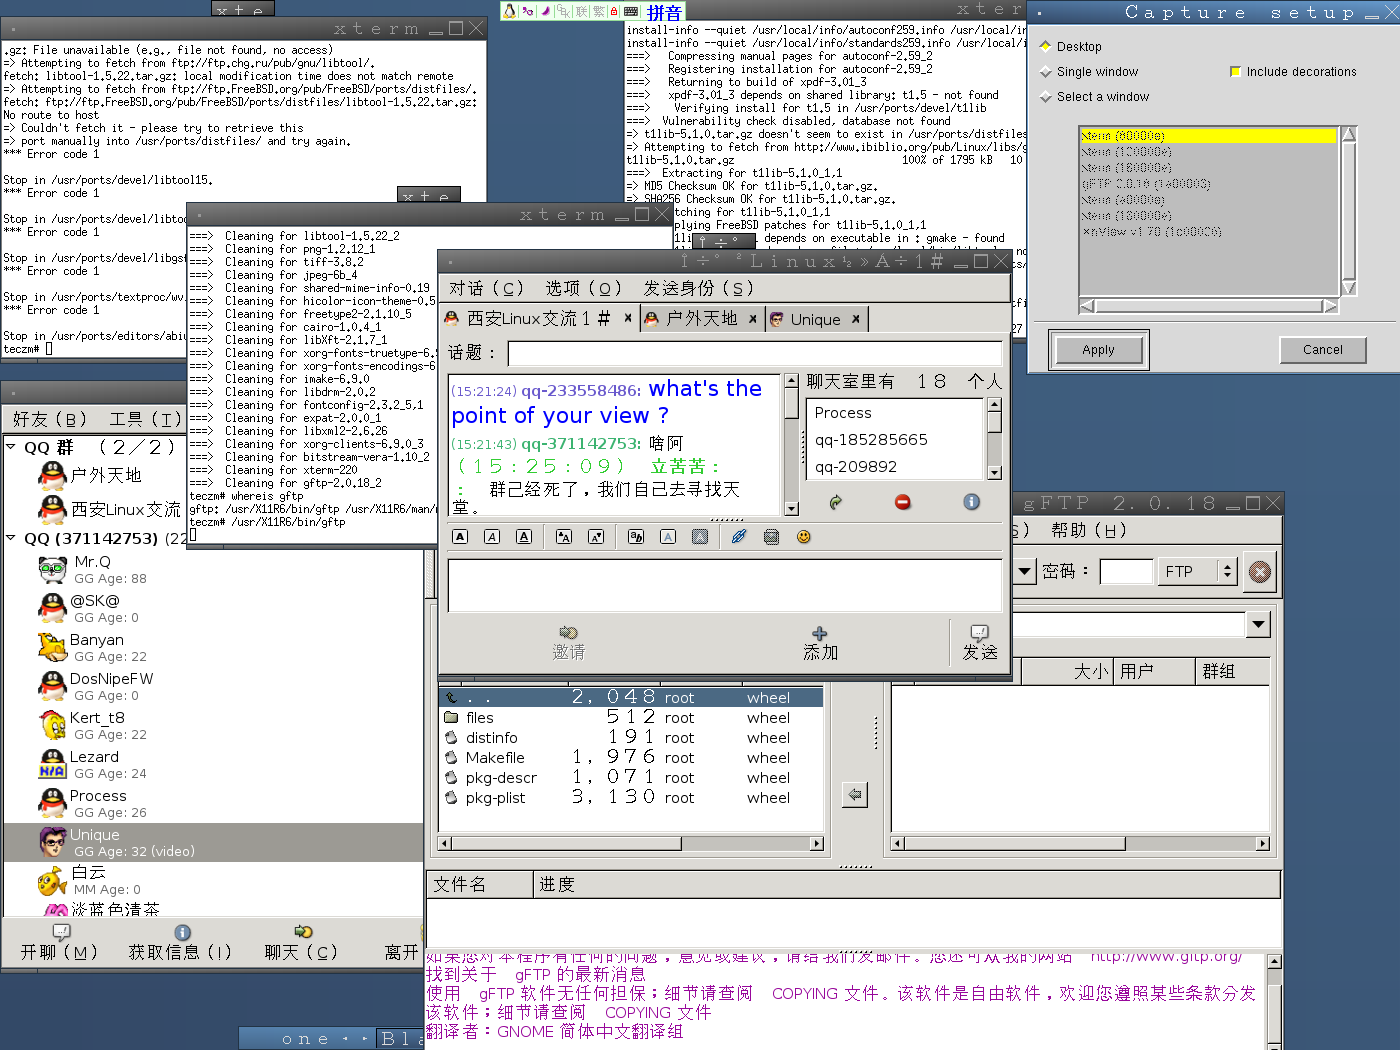Click the green arrow under chat user list
Viewport: 1400px width, 1050px height.
(835, 502)
